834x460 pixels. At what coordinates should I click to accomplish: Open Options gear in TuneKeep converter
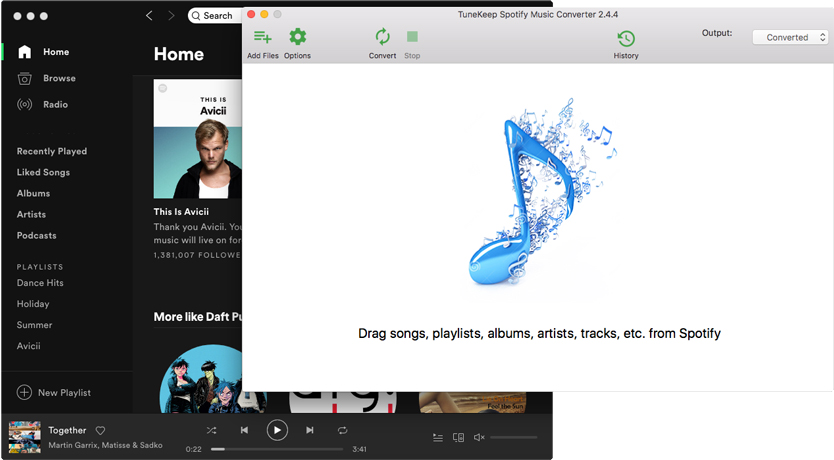[x=297, y=37]
